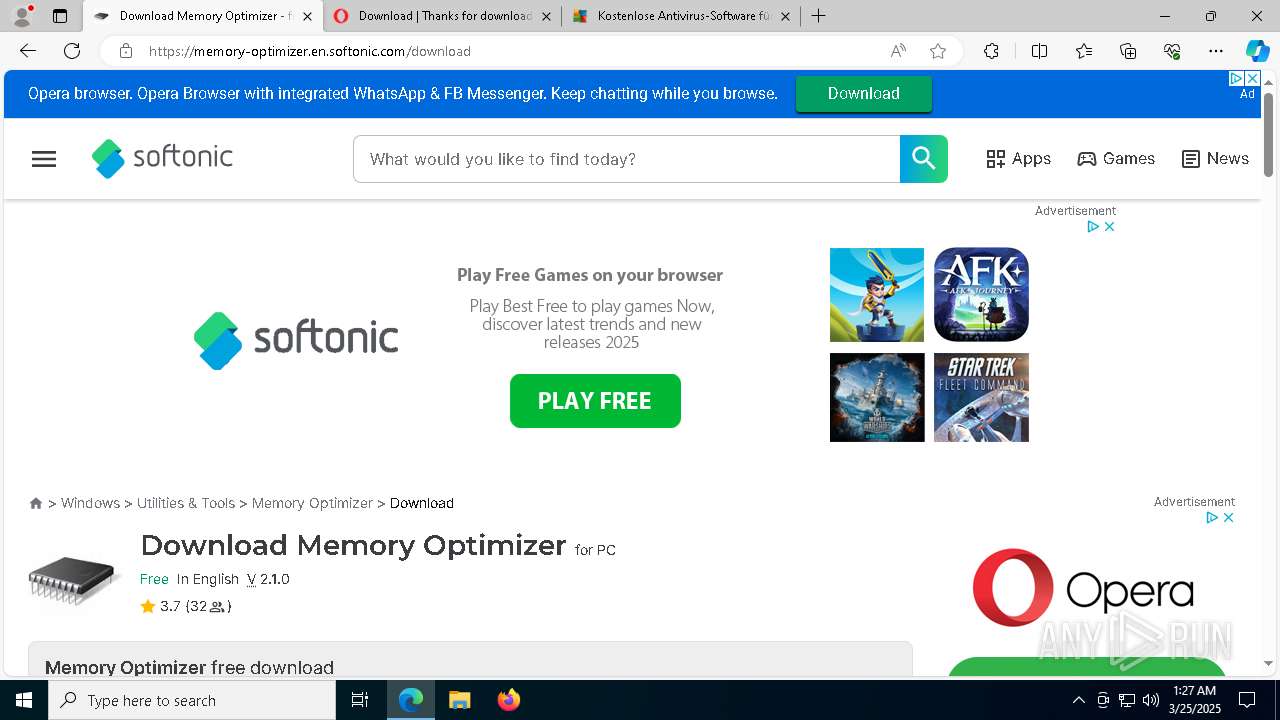Click the taskbar search box

(x=192, y=700)
